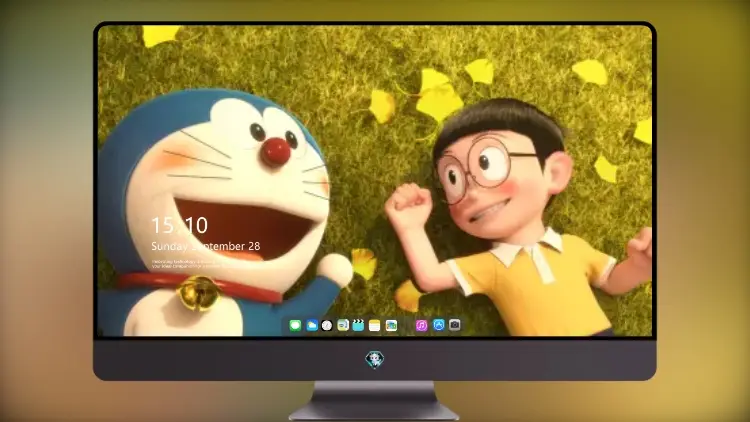The width and height of the screenshot is (750, 422).
Task: Open the clapperboard video app in dock
Action: pos(358,326)
